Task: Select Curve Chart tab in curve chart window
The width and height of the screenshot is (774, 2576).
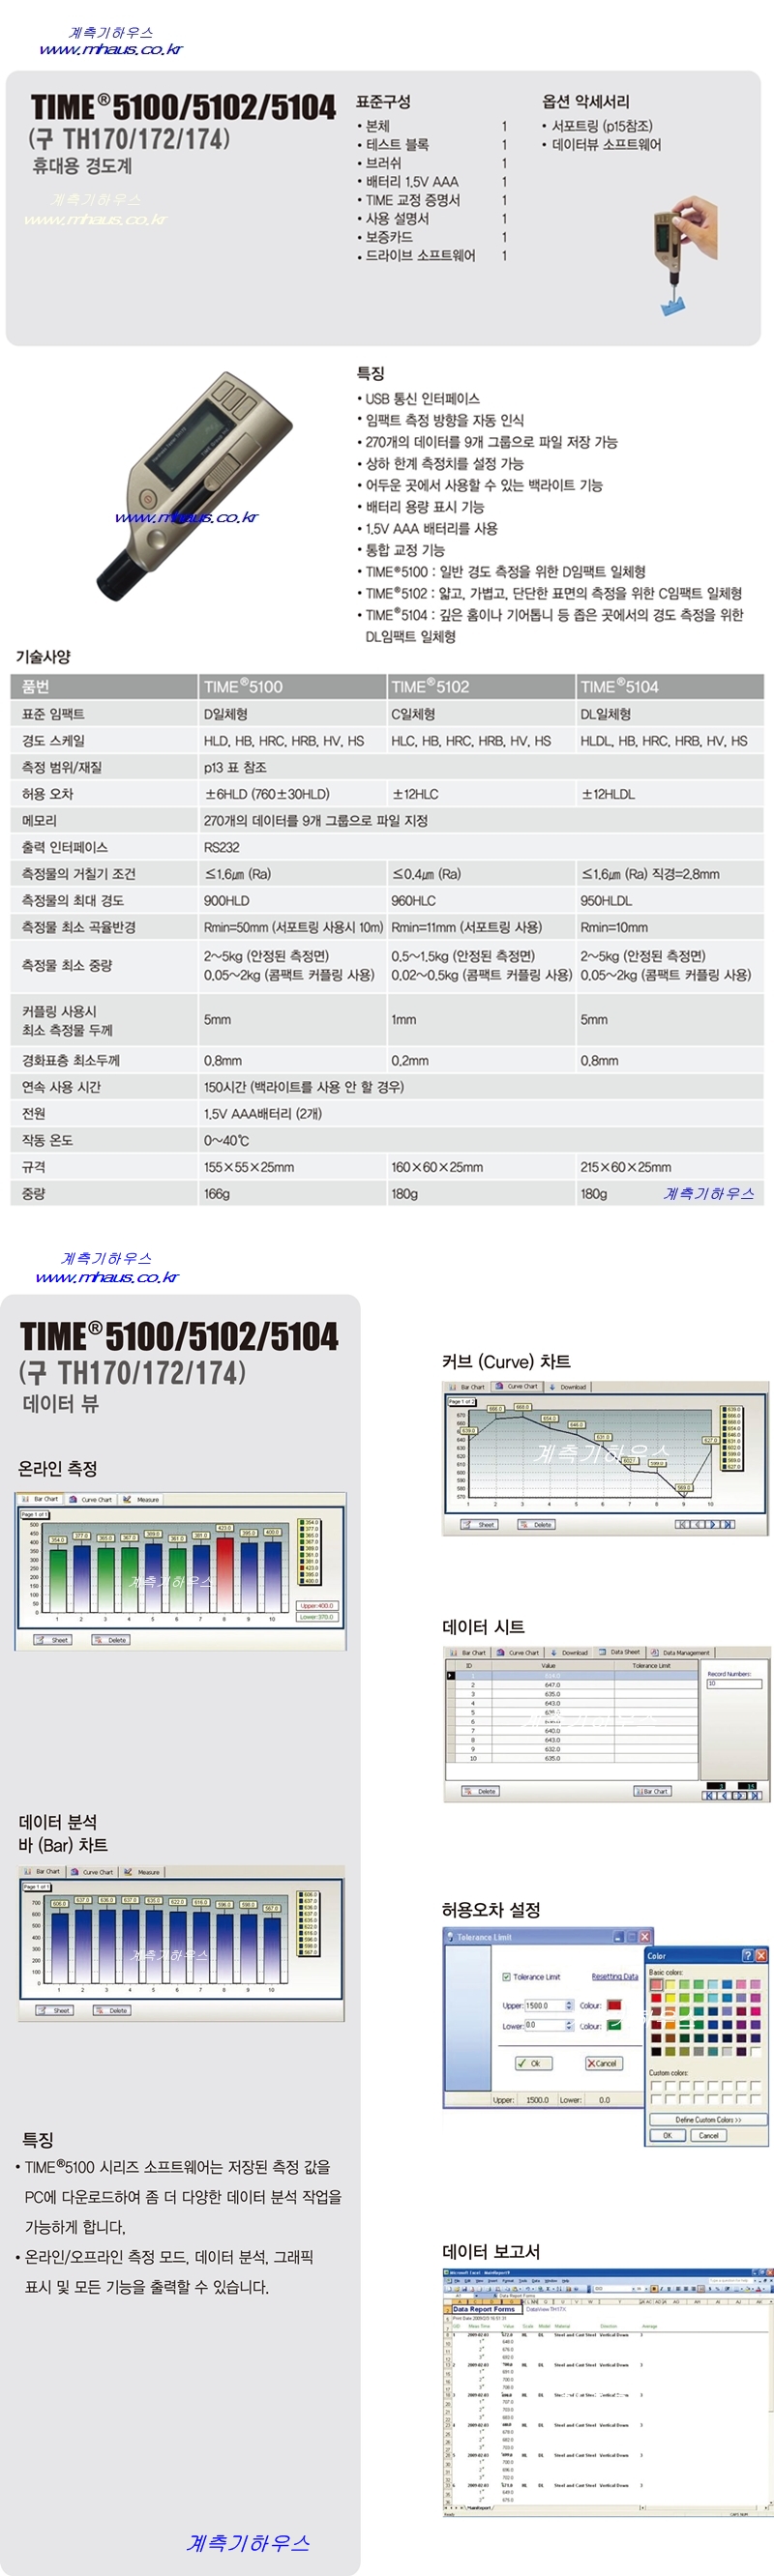Action: point(517,1387)
